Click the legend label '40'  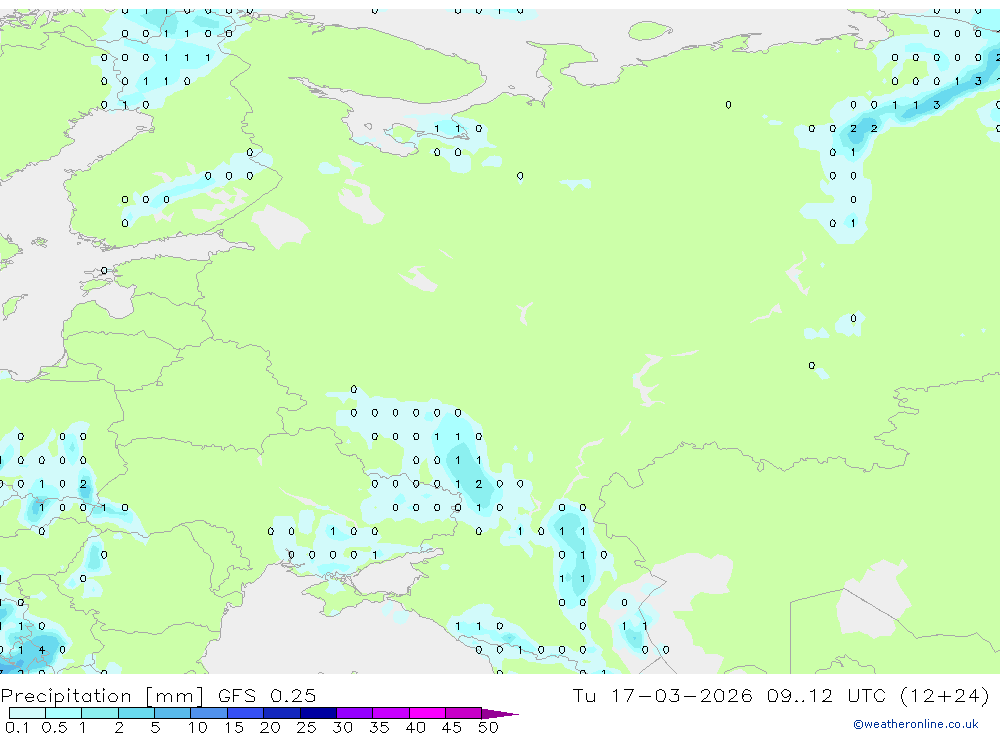pos(415,727)
